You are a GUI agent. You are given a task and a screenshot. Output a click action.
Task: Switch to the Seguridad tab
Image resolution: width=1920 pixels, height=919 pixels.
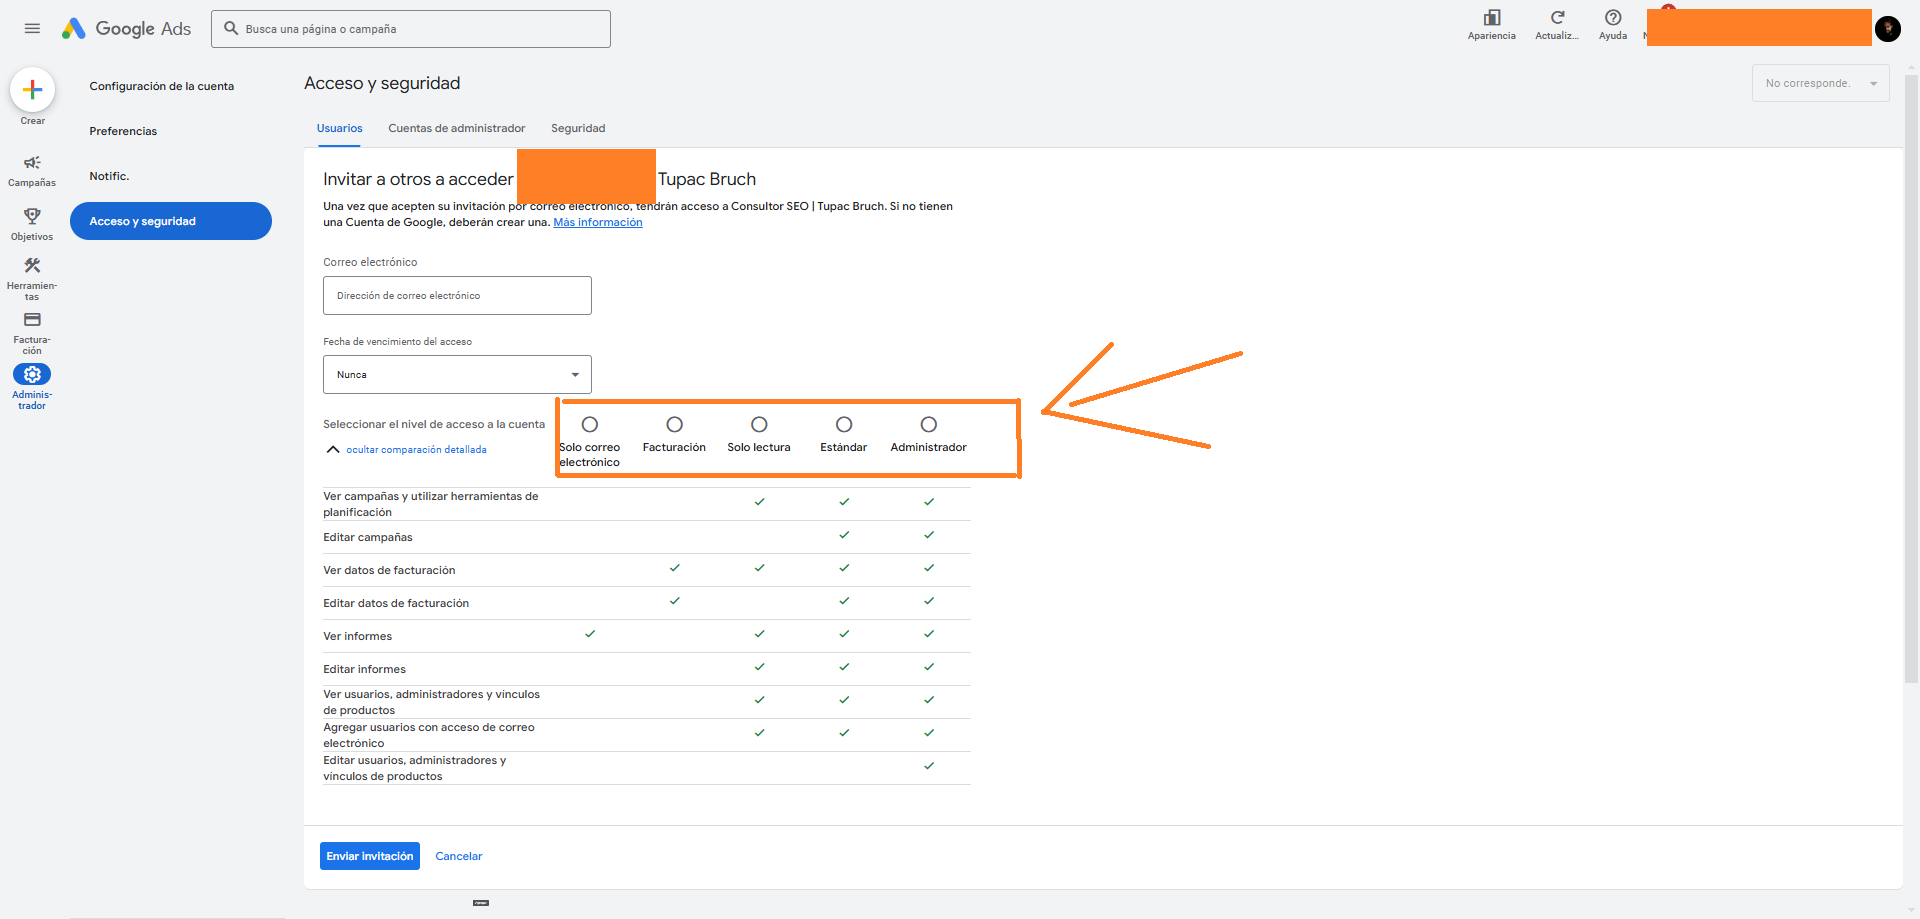coord(578,128)
